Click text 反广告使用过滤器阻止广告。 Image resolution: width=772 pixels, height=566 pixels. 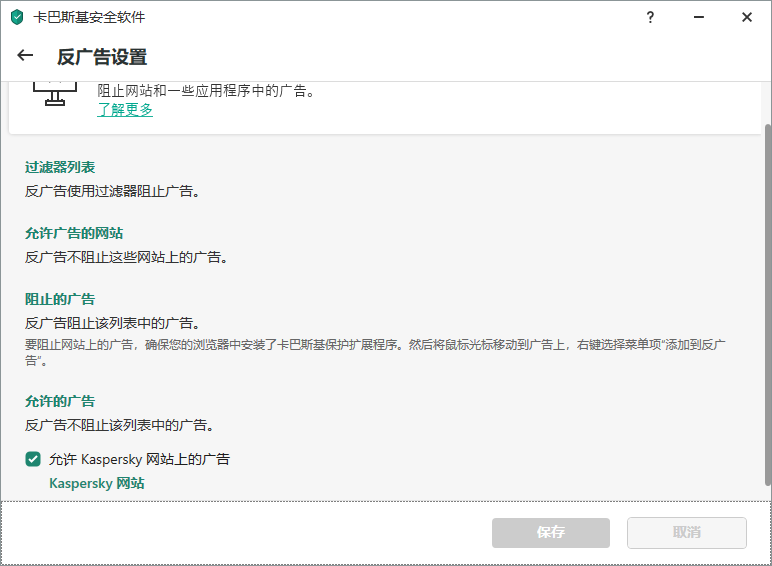point(112,191)
